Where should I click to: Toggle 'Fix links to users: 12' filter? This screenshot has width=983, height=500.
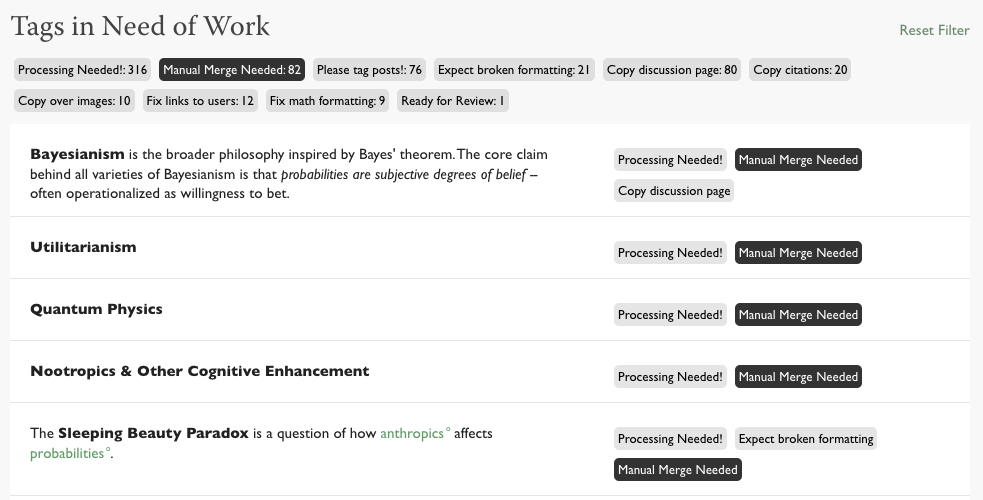pyautogui.click(x=200, y=101)
